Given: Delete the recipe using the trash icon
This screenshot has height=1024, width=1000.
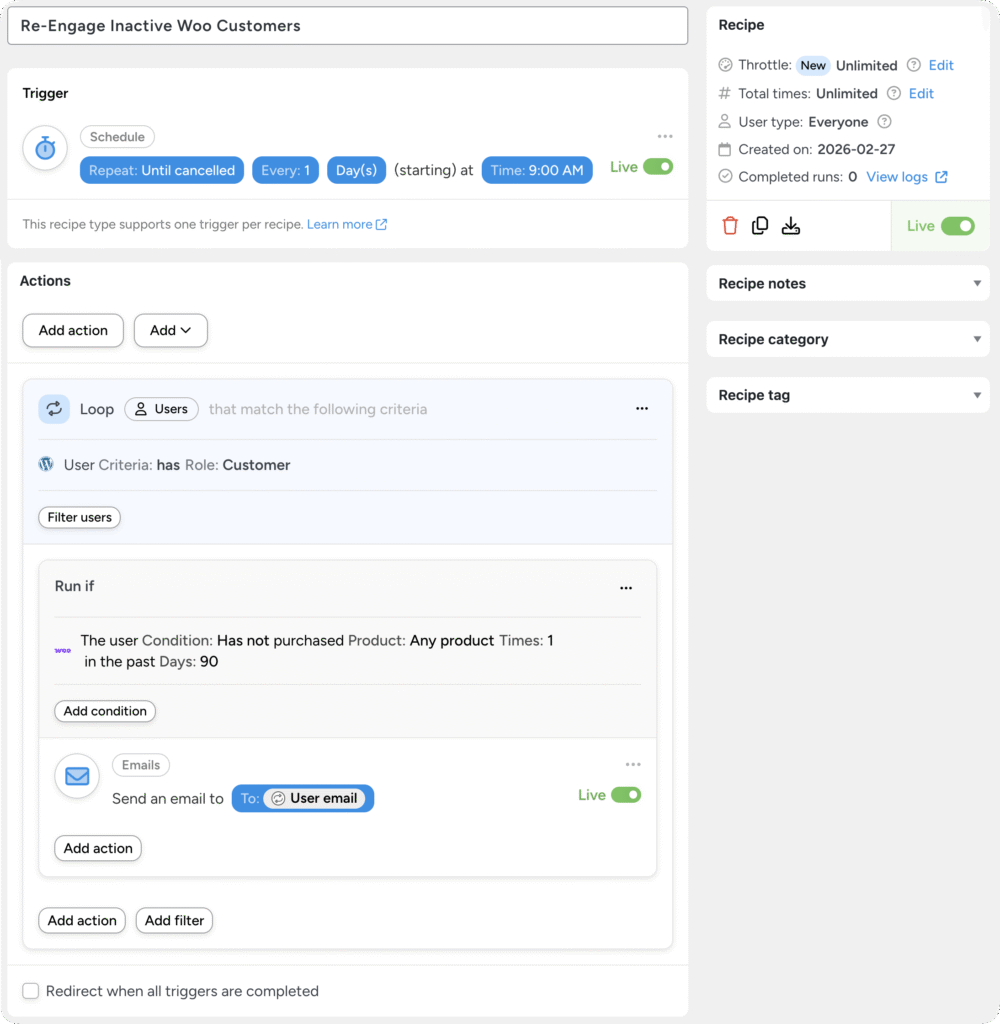Looking at the screenshot, I should [x=730, y=226].
